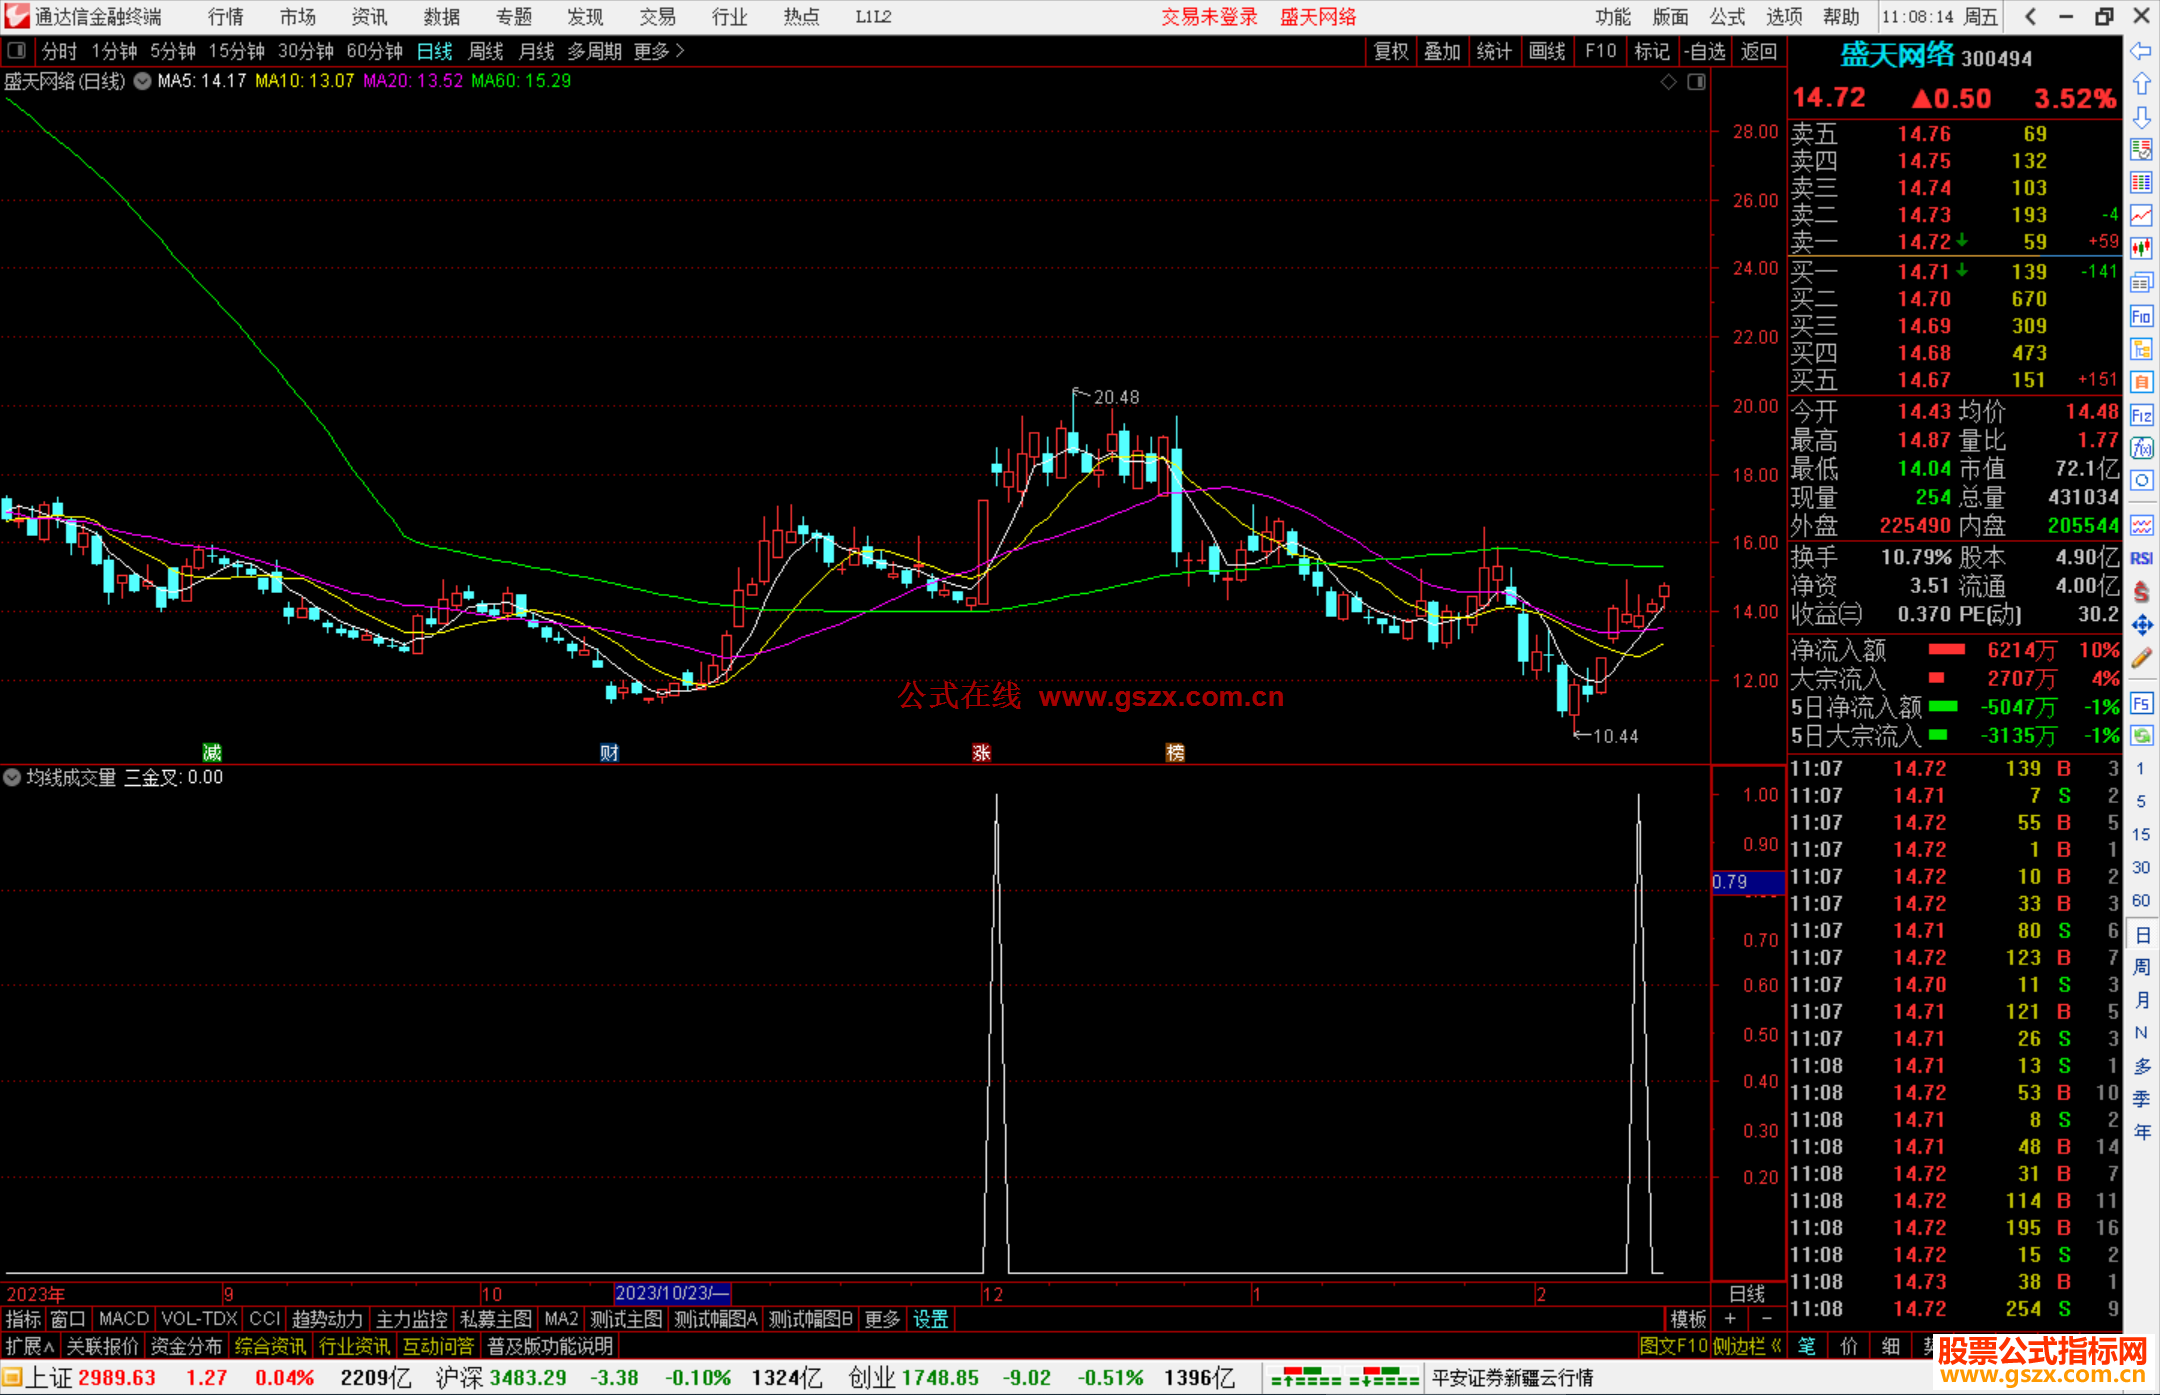
Task: Toggle the circle icon next to 盛天网络(日线)
Action: coord(143,81)
